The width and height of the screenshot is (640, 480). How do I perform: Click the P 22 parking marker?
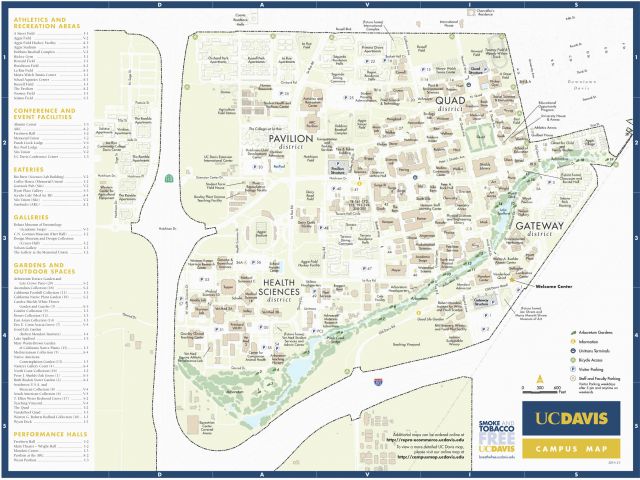[x=370, y=61]
